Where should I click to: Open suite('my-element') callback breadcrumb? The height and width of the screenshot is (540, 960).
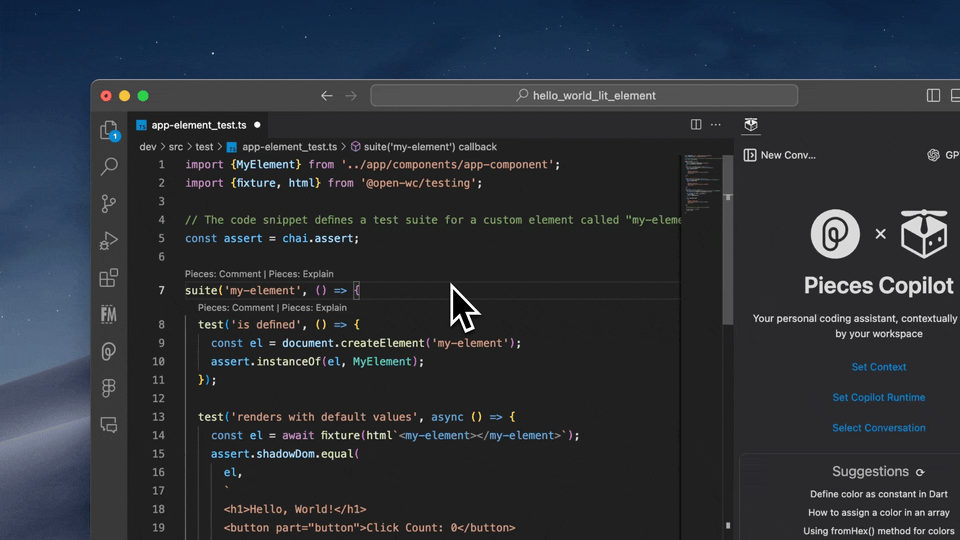click(430, 147)
